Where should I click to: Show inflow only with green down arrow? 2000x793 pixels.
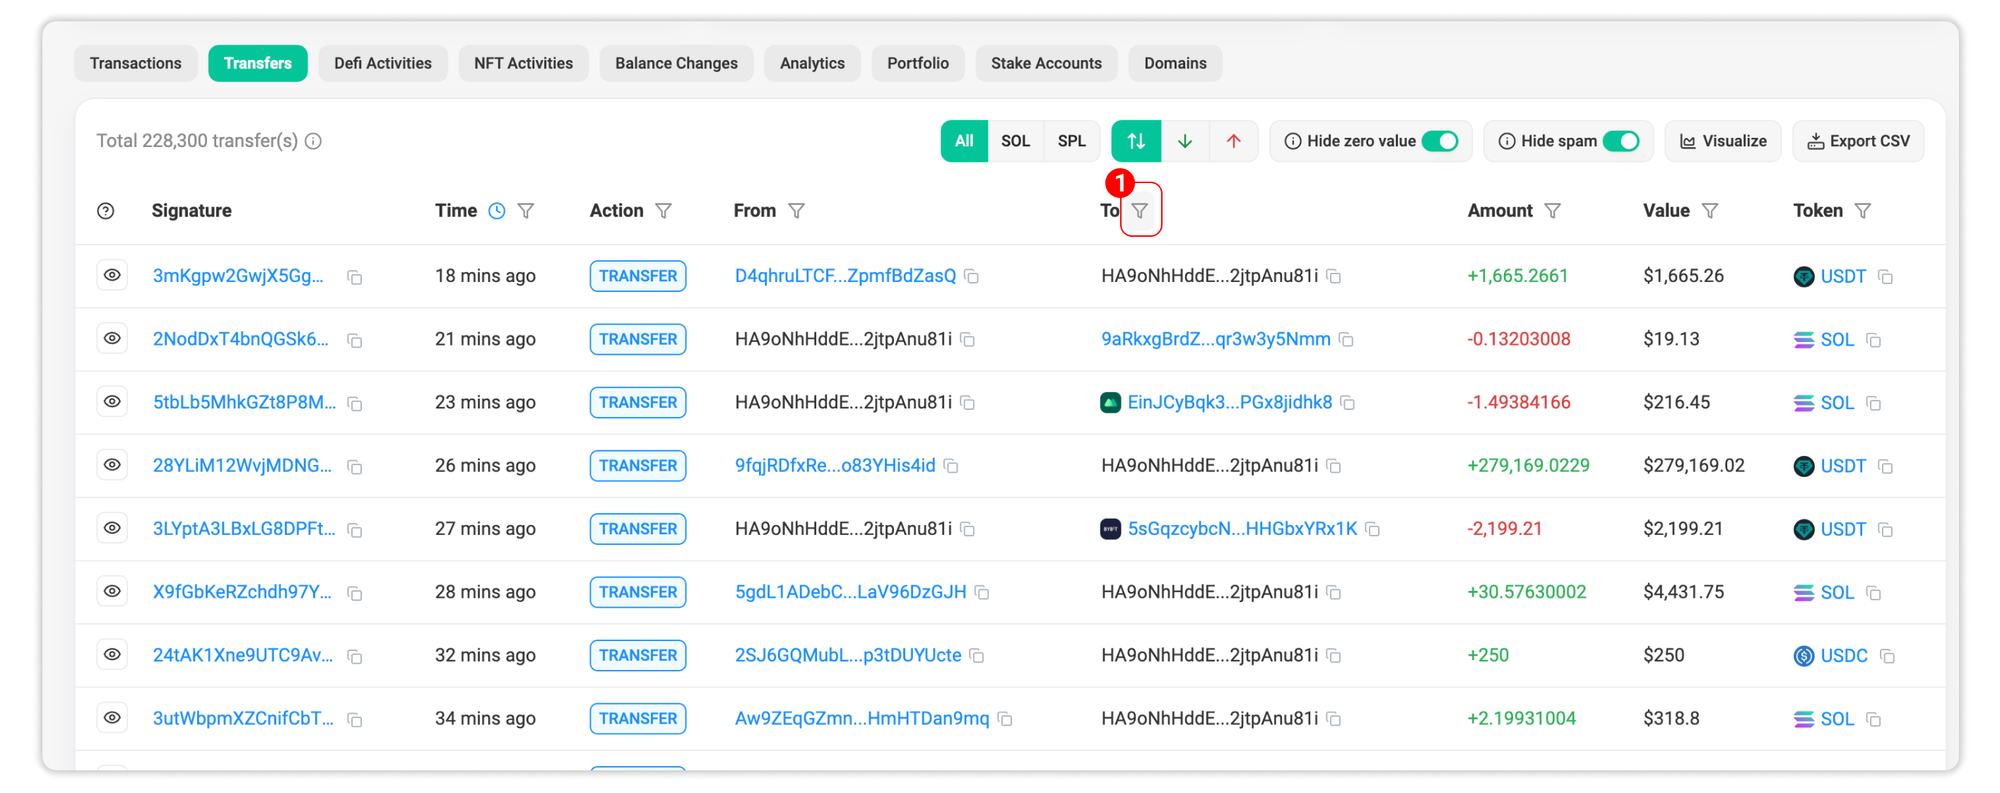click(x=1185, y=141)
